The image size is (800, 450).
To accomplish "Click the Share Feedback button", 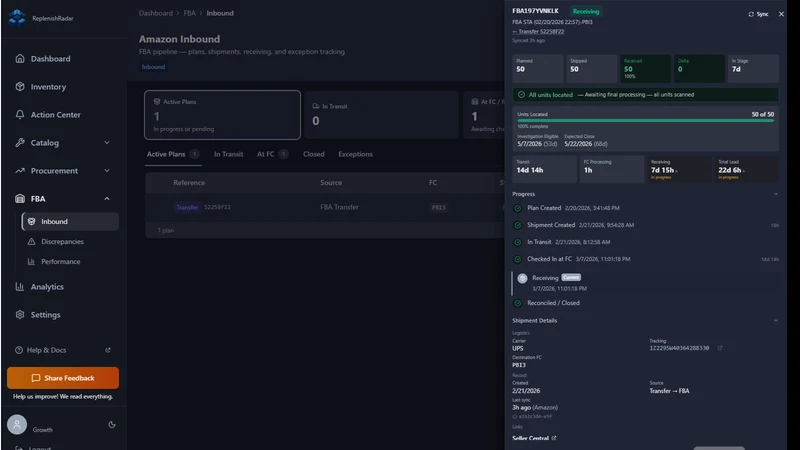I will [x=63, y=378].
